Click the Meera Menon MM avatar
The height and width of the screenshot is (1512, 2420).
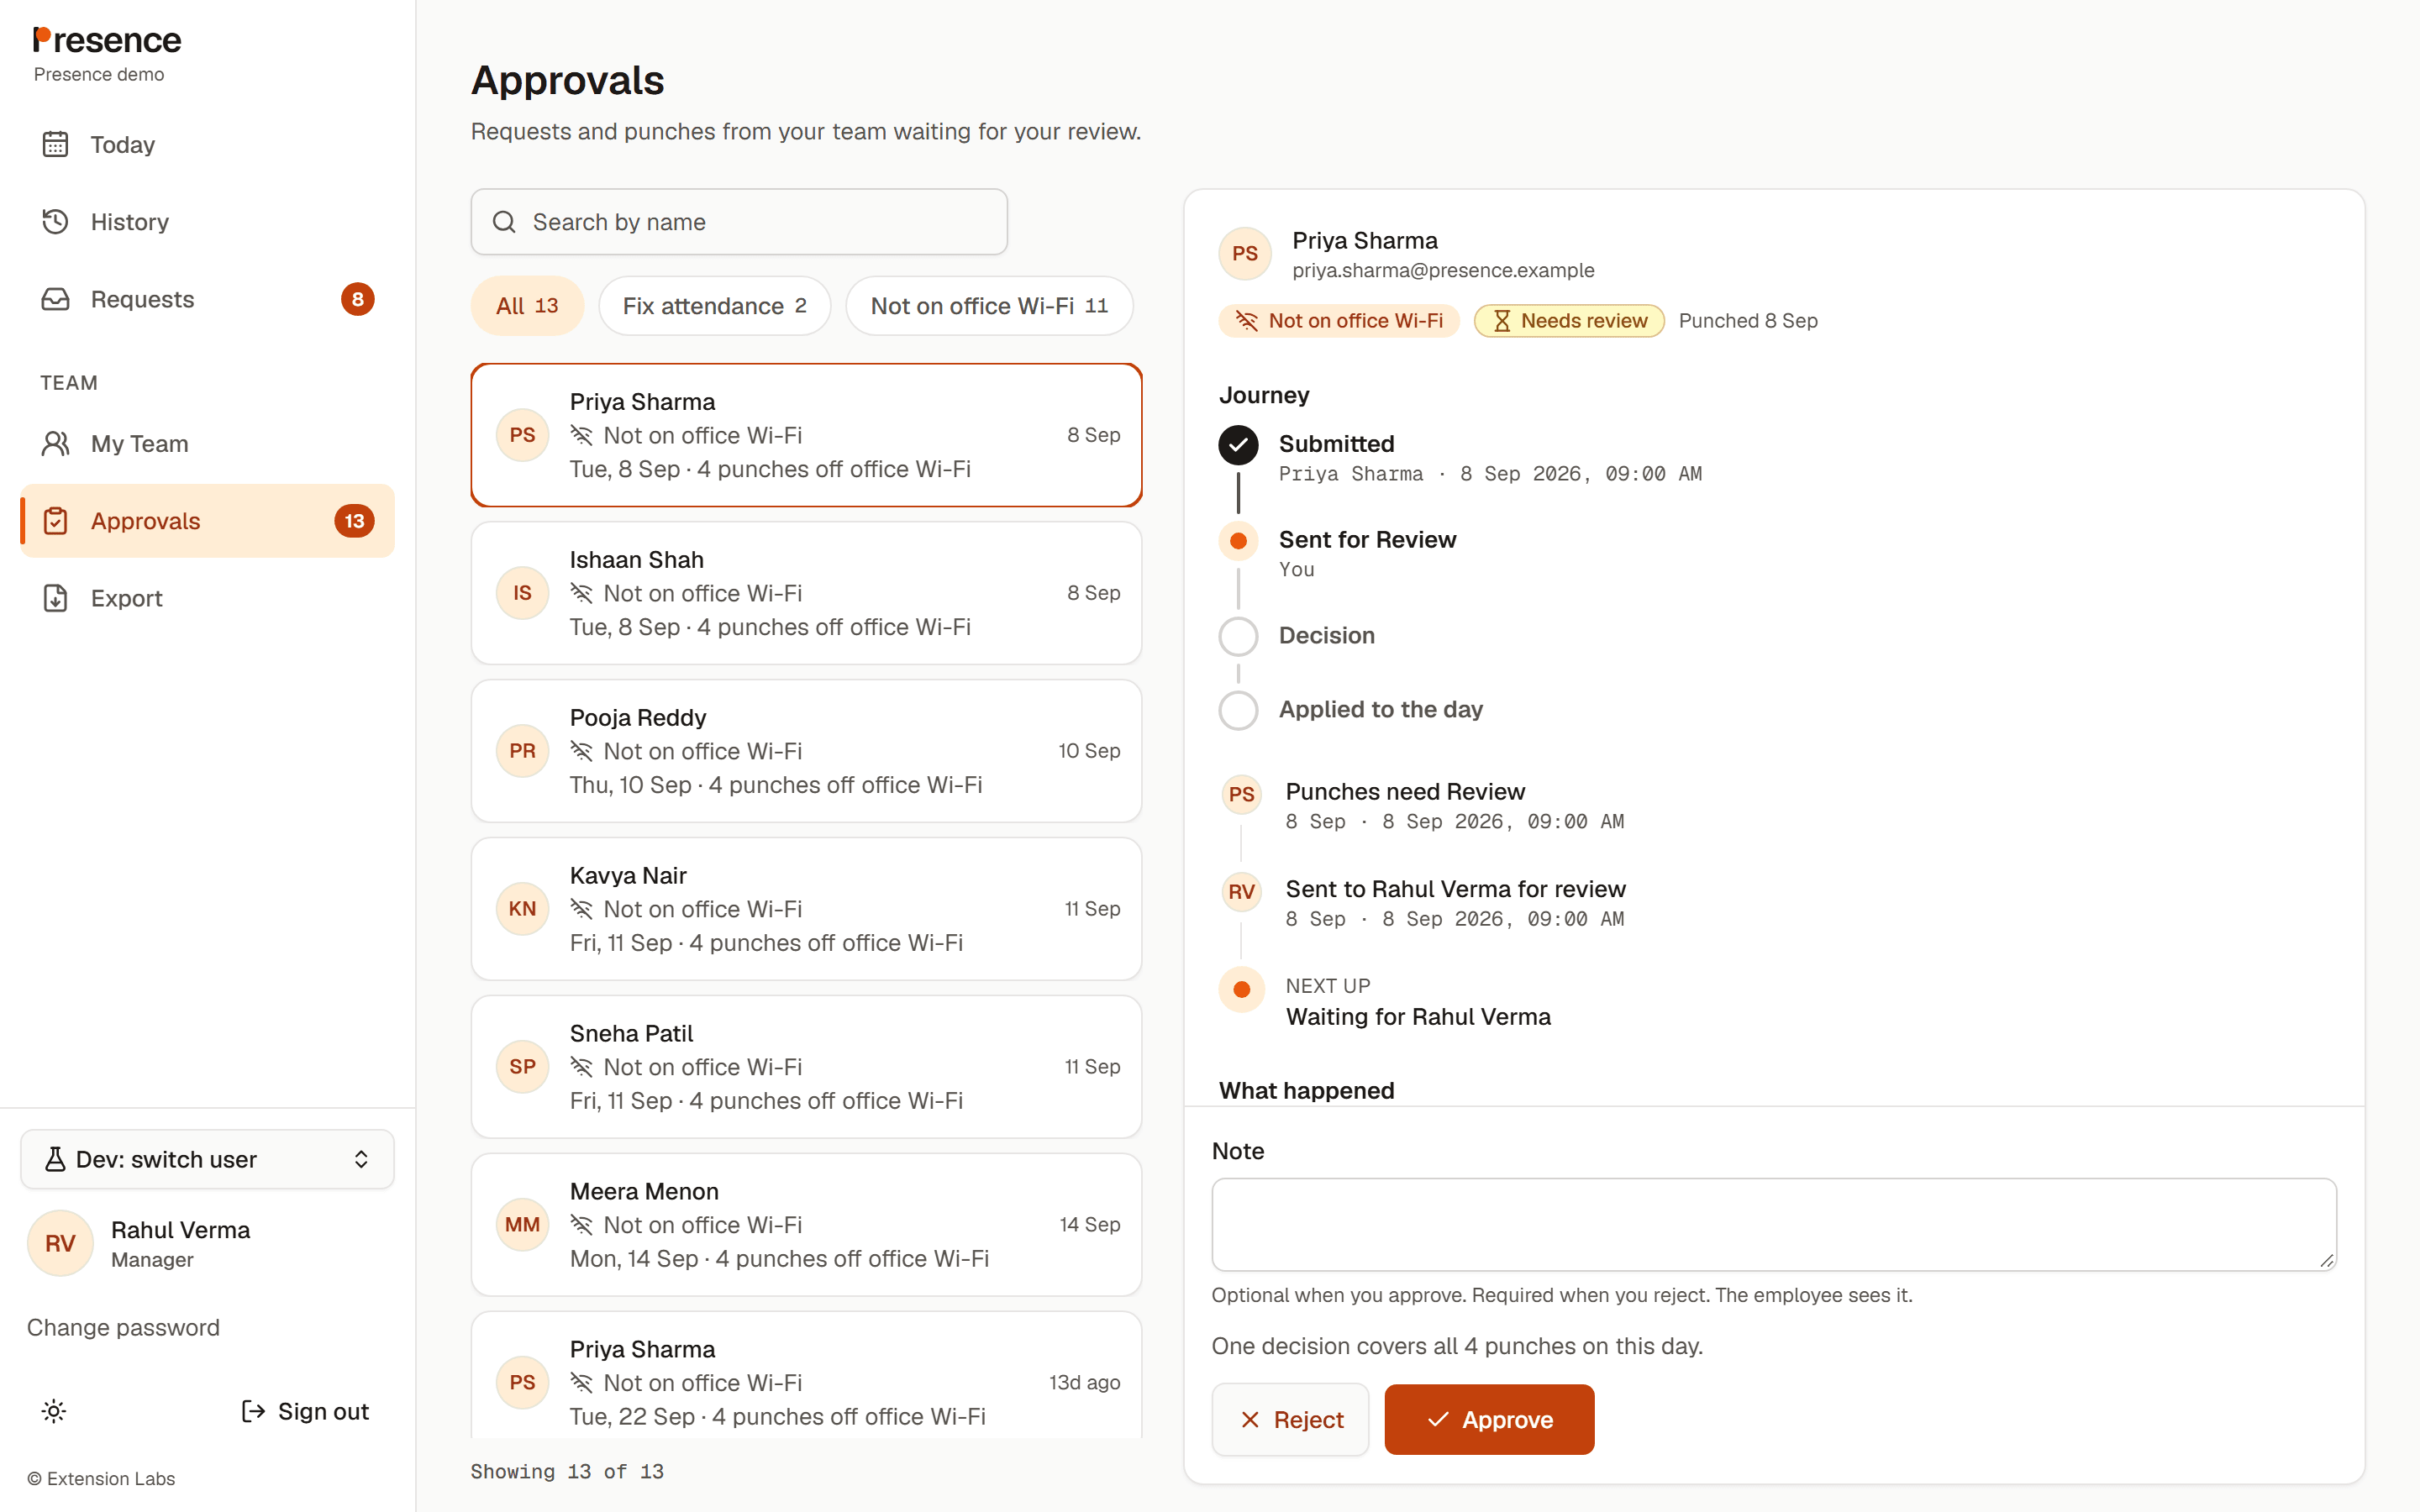pos(522,1225)
